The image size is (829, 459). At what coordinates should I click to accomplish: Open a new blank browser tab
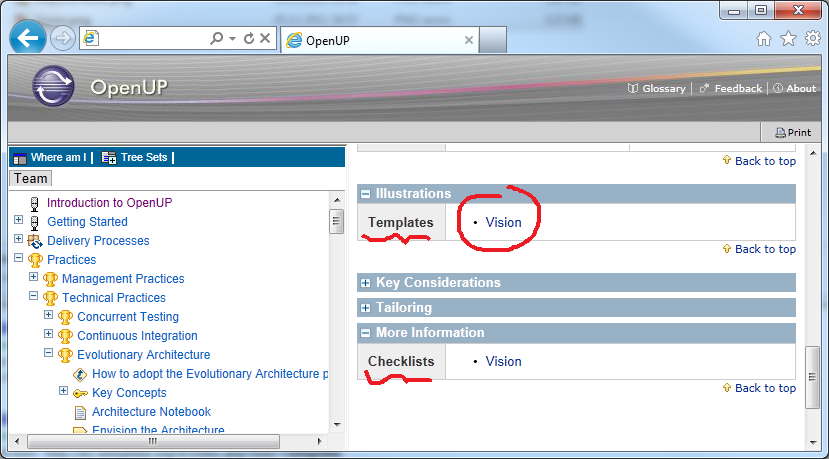[493, 40]
